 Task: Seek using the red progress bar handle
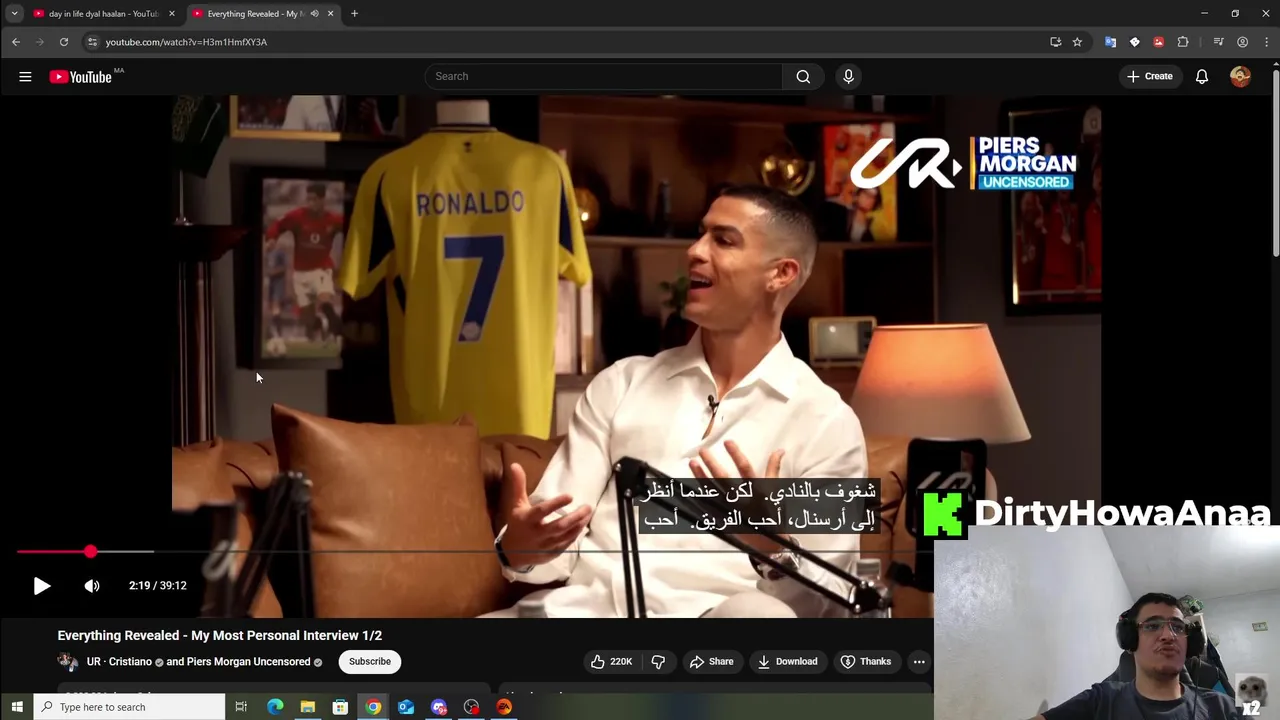coord(91,551)
